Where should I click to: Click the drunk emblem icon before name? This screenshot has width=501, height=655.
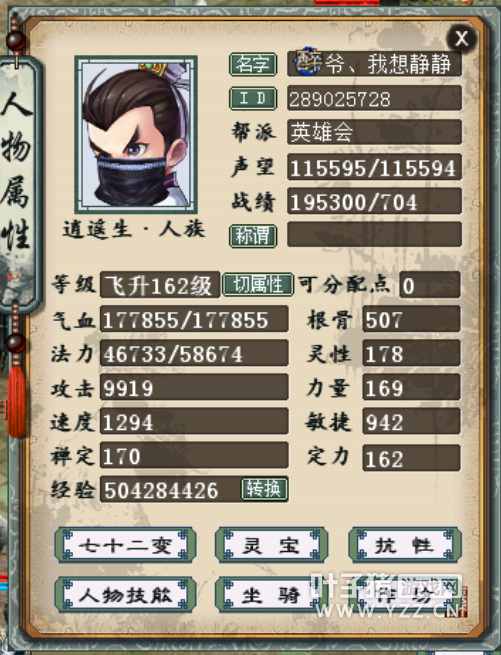(308, 62)
